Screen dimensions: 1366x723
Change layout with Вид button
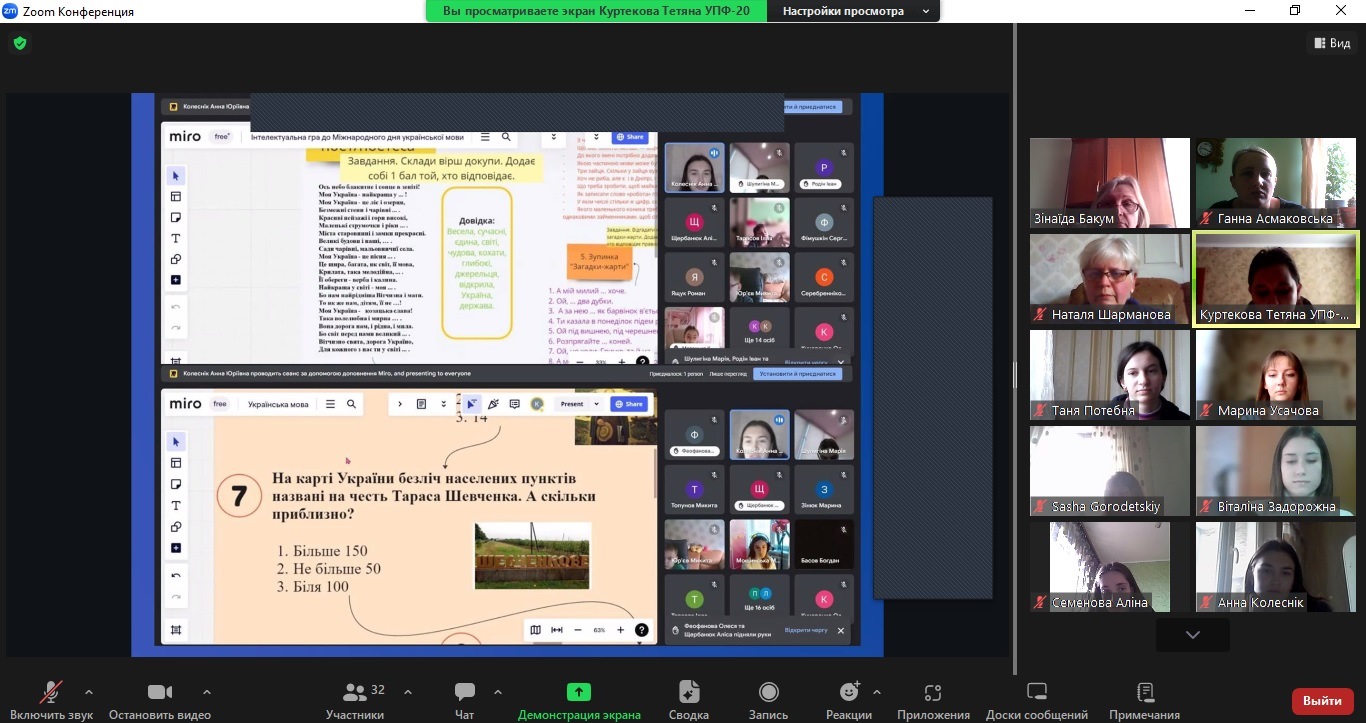point(1331,43)
